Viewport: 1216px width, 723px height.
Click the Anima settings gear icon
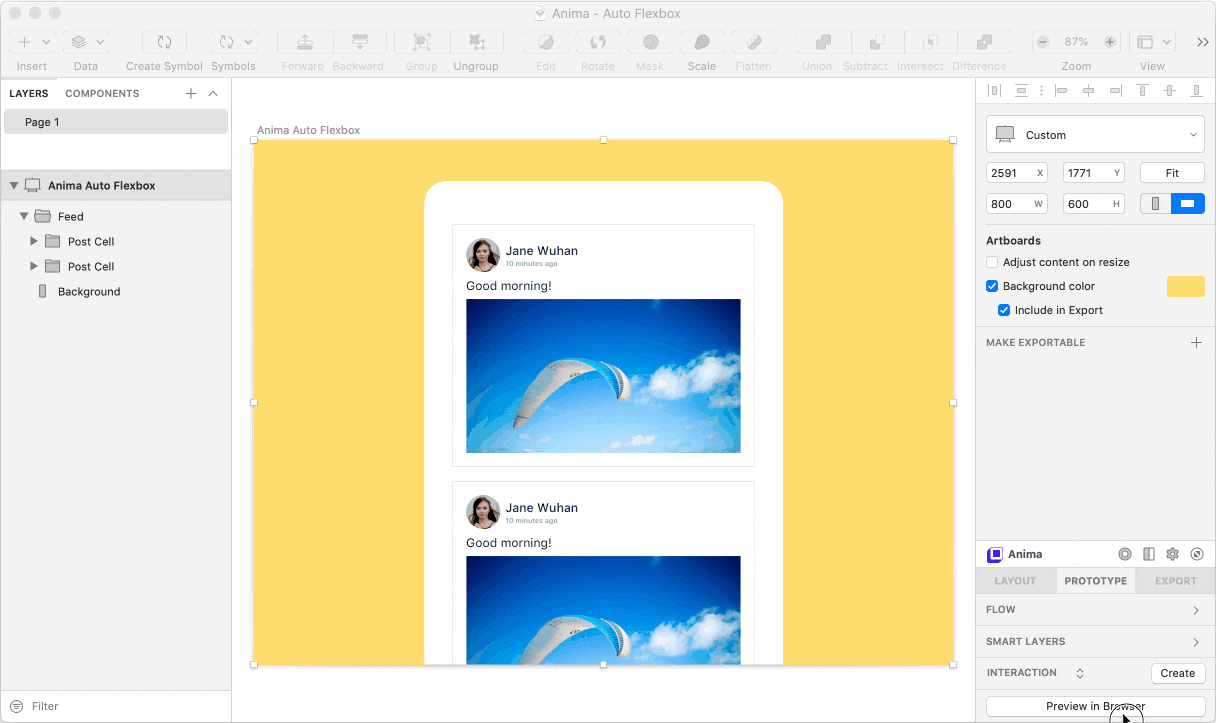[x=1172, y=554]
